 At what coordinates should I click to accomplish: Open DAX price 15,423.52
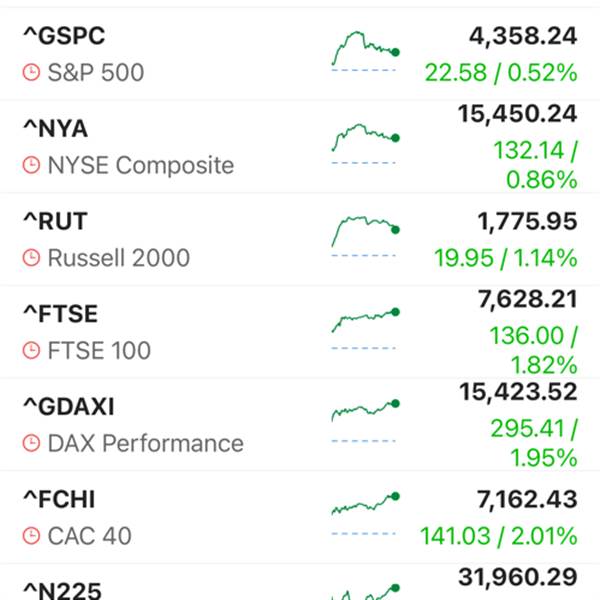pyautogui.click(x=518, y=392)
